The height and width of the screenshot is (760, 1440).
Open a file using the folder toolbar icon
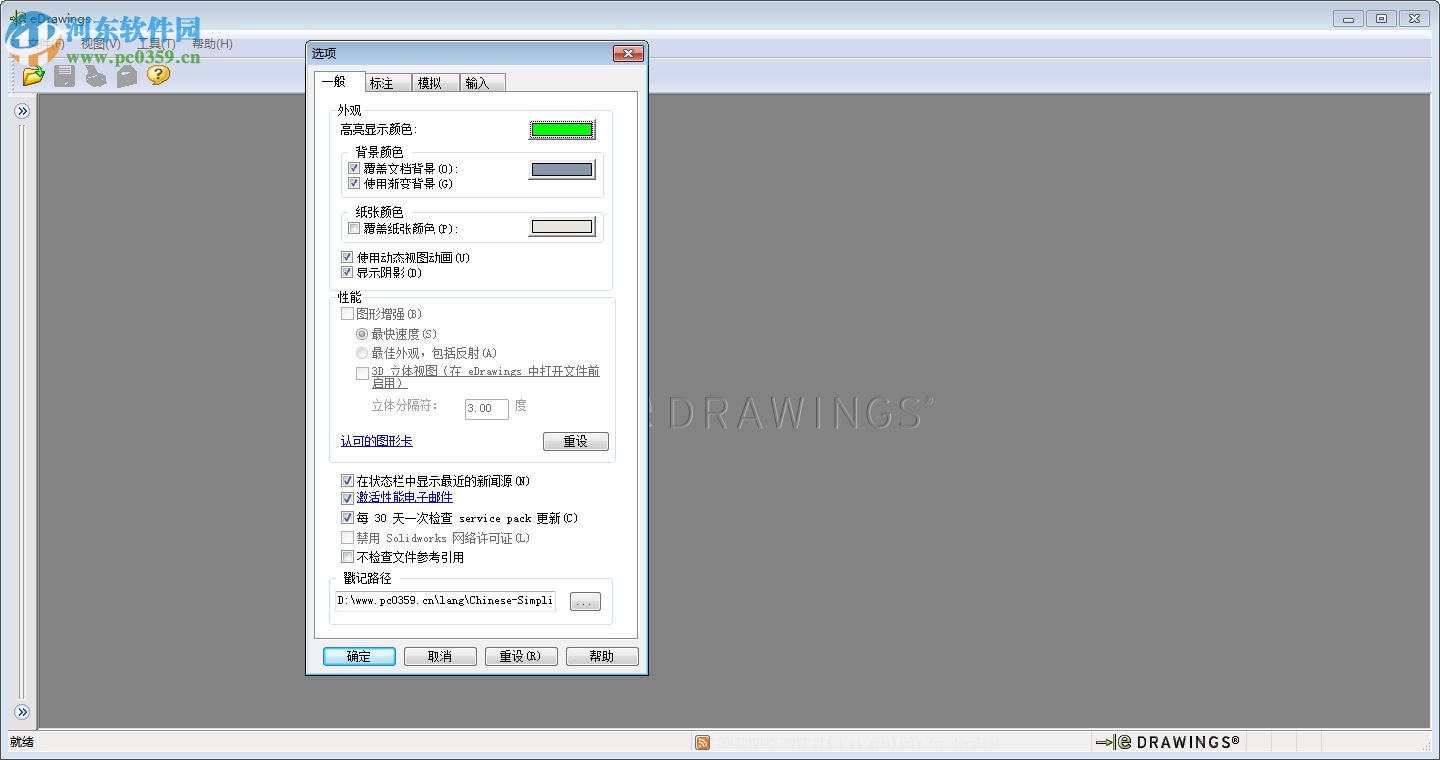(33, 75)
